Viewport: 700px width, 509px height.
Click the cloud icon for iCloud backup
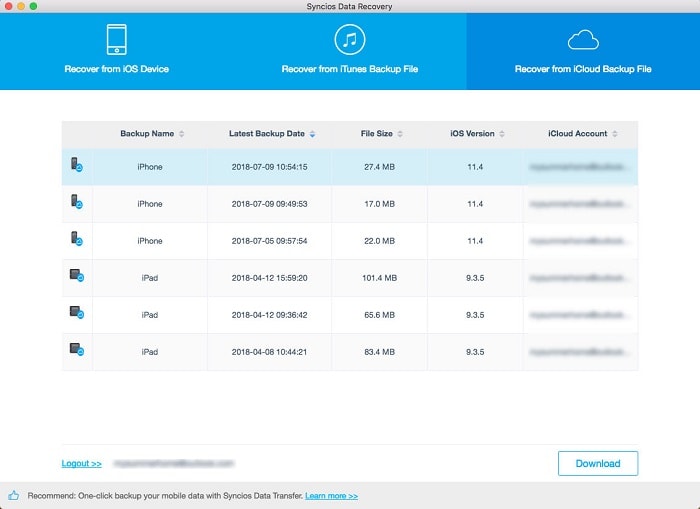[583, 40]
